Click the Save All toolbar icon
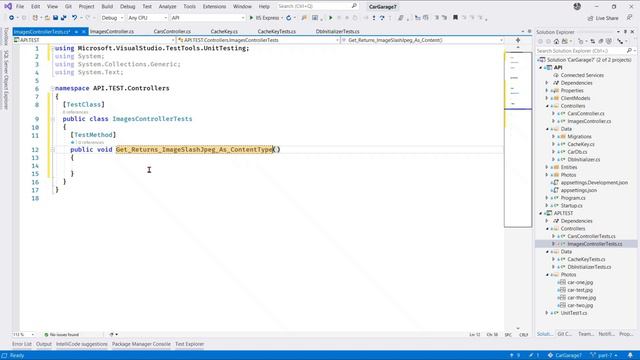Screen dimensions: 640x360 coord(64,18)
